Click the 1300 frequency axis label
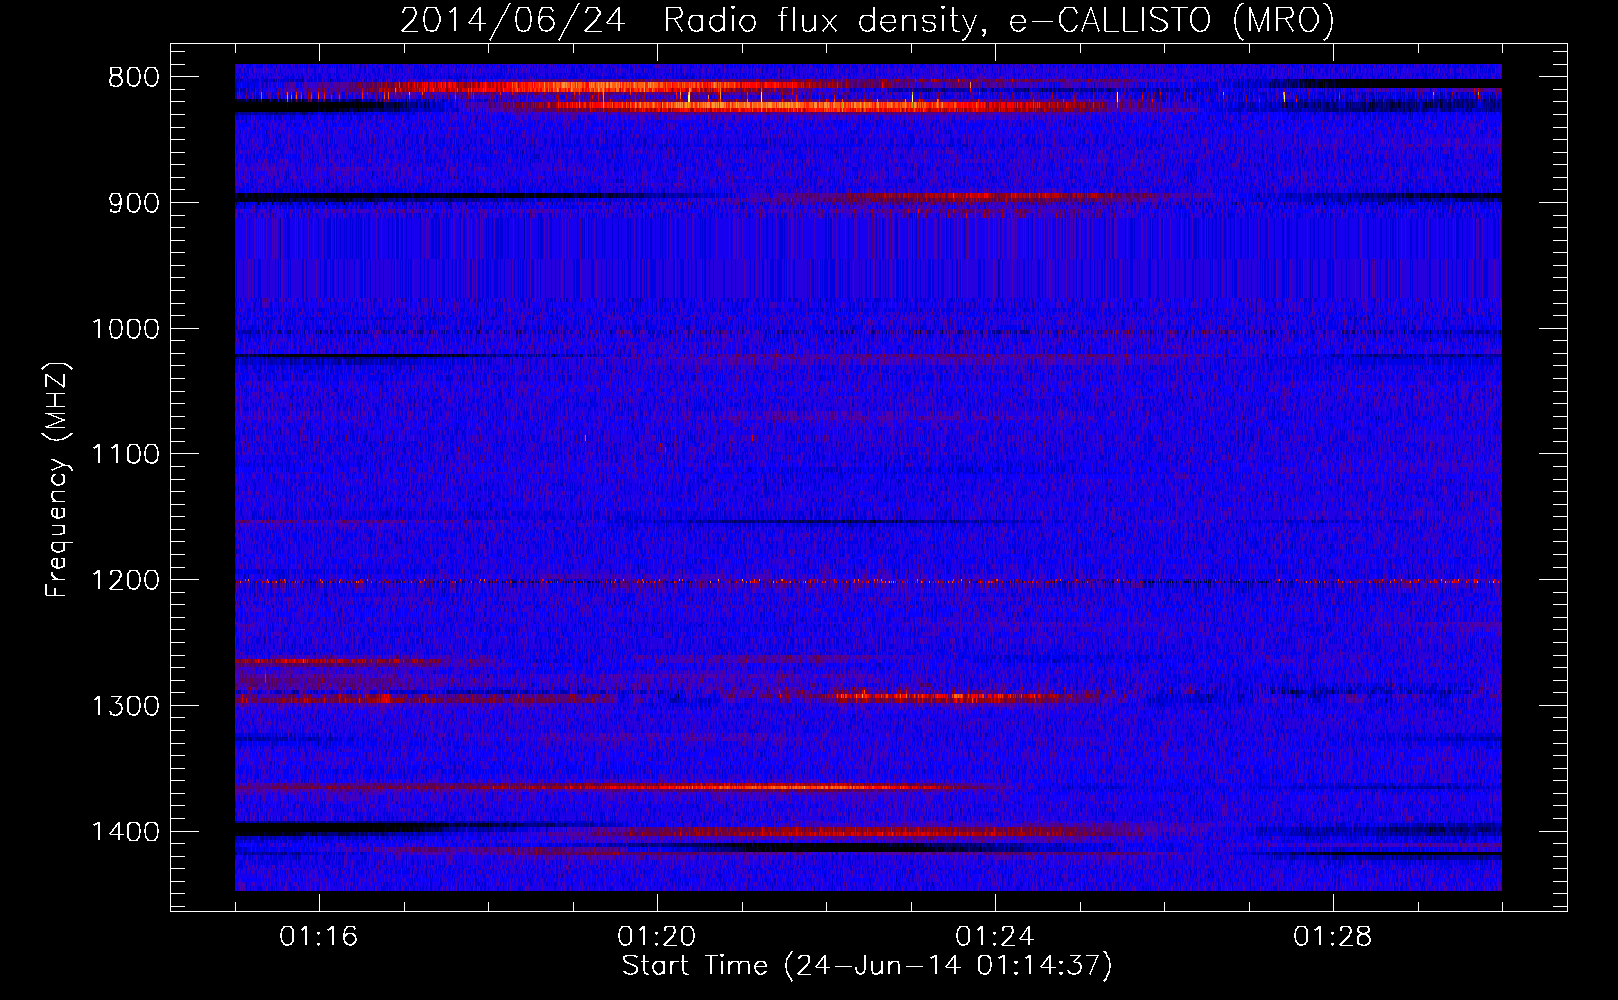 [125, 706]
